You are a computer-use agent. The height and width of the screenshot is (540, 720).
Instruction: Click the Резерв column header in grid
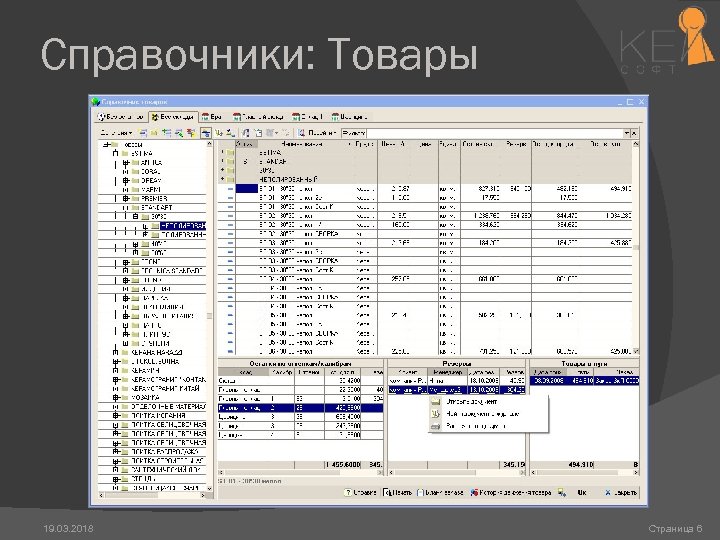(x=515, y=144)
